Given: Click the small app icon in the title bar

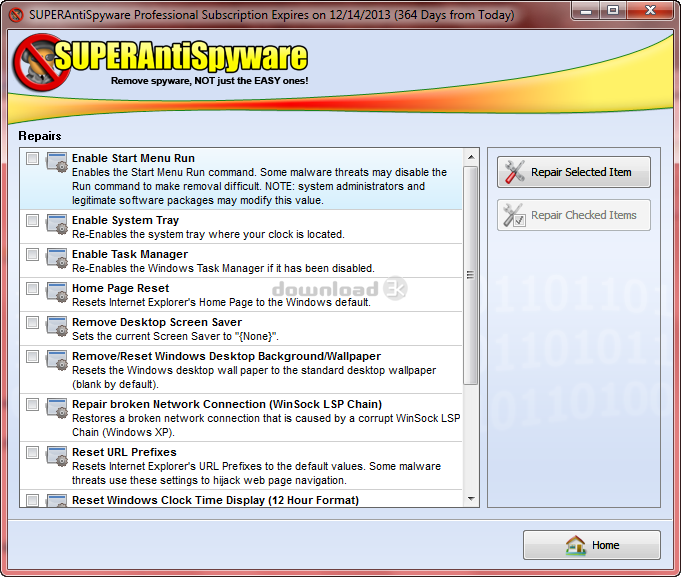Looking at the screenshot, I should 15,15.
